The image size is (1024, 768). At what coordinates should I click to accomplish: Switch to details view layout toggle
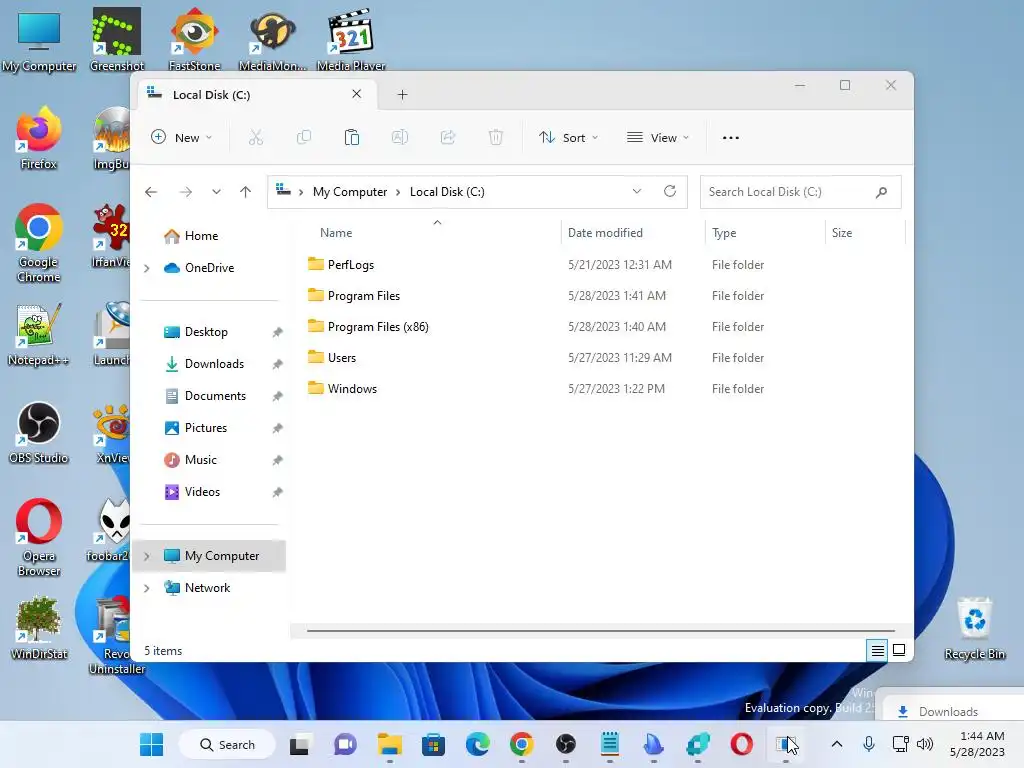point(877,650)
